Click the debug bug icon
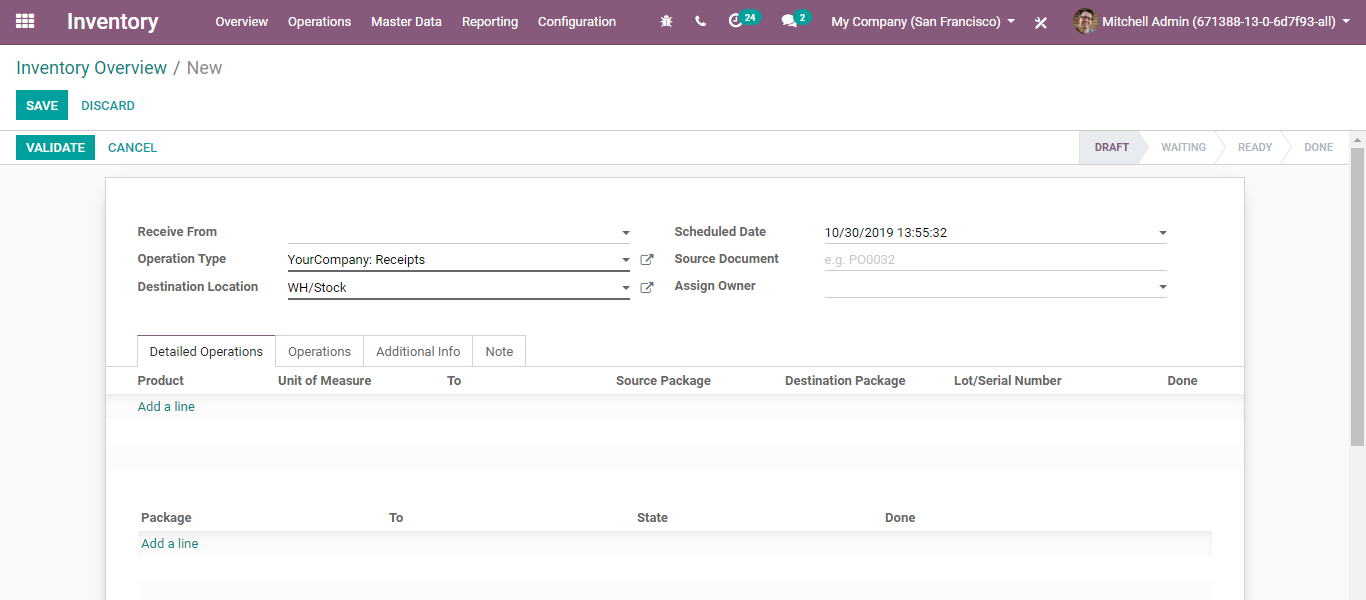 [666, 21]
